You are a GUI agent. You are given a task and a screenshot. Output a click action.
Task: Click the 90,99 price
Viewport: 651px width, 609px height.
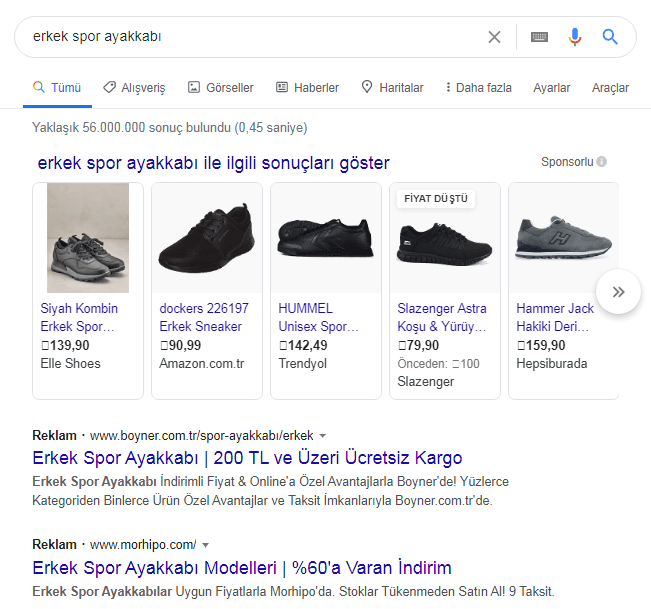181,345
